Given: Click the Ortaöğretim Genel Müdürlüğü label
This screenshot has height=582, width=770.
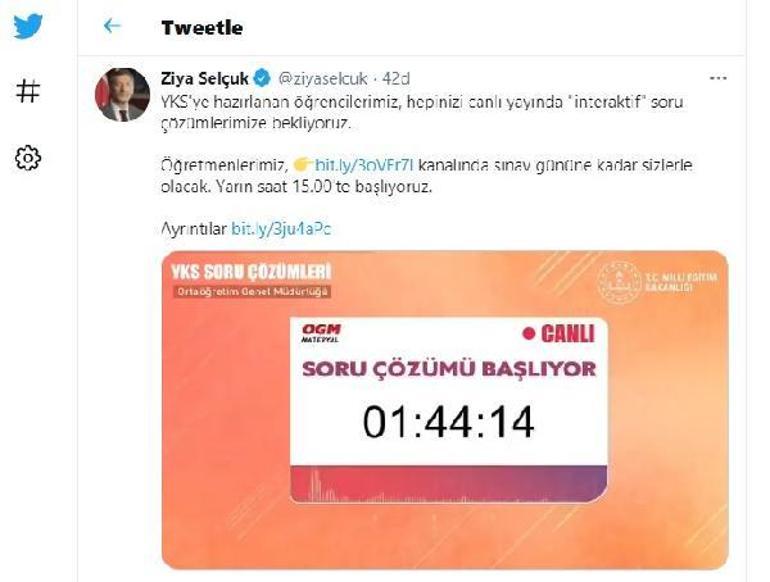Looking at the screenshot, I should pos(252,291).
